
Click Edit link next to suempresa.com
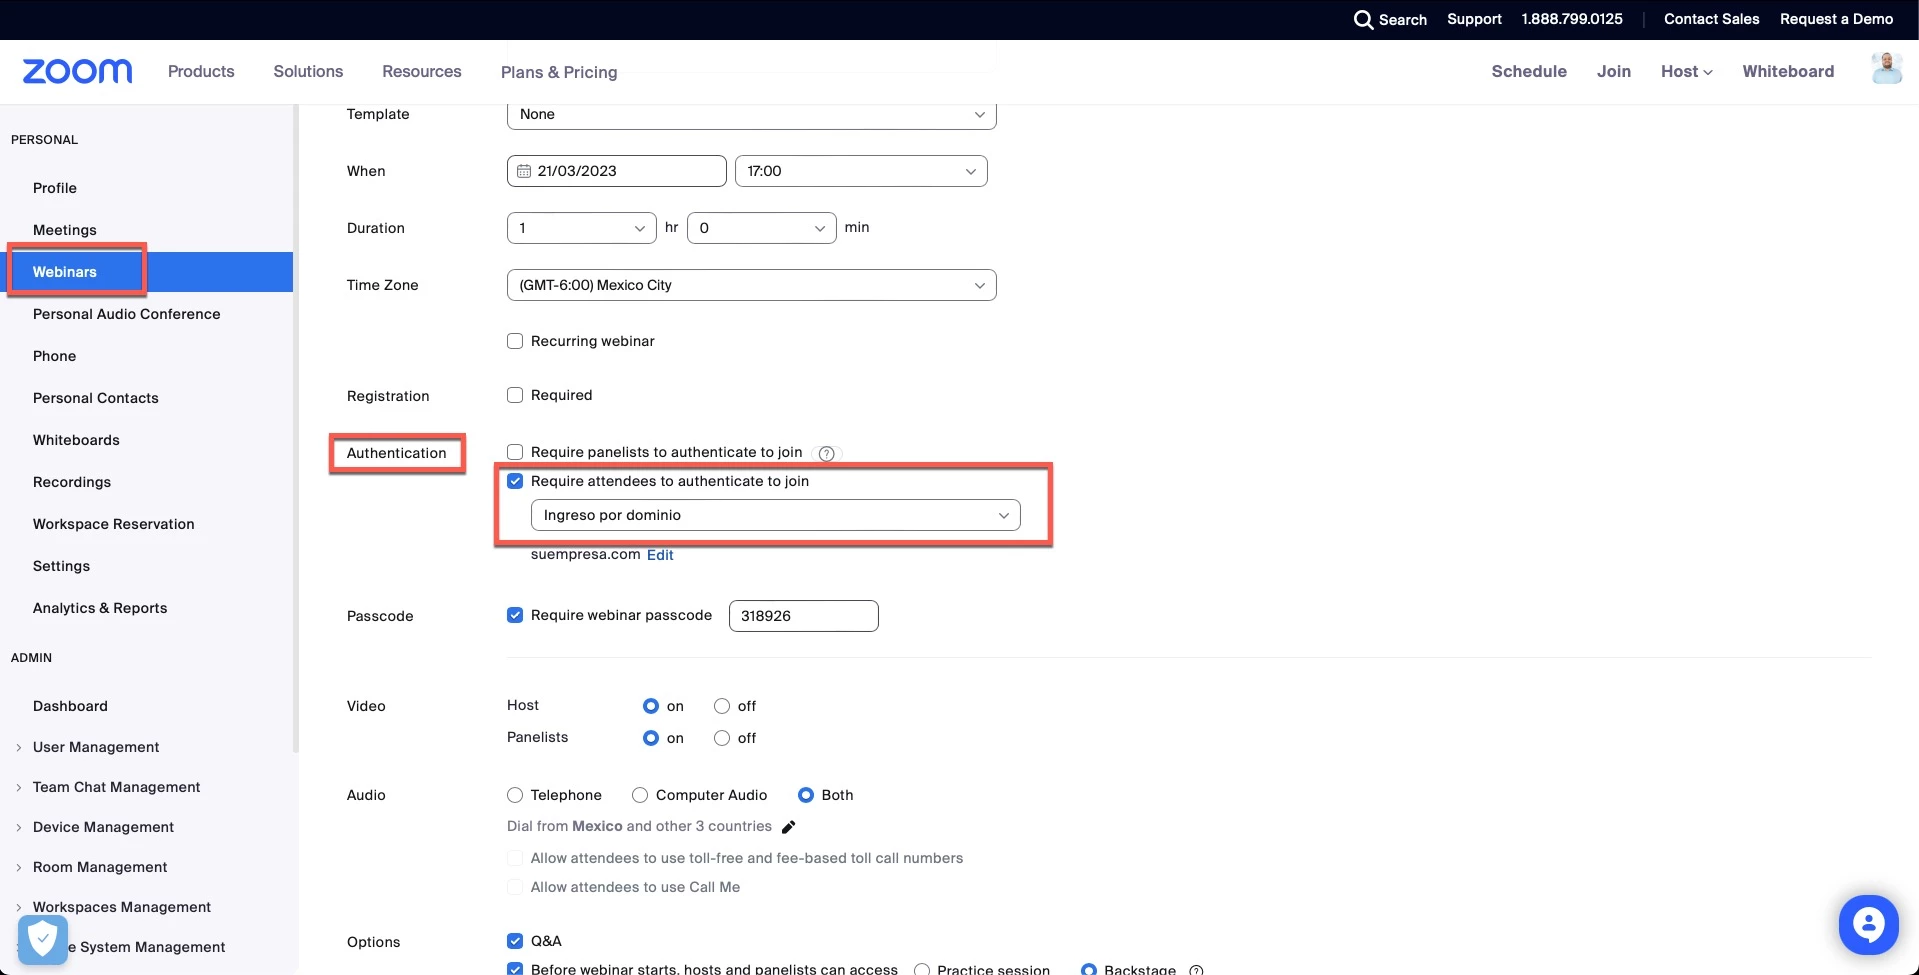pyautogui.click(x=660, y=555)
